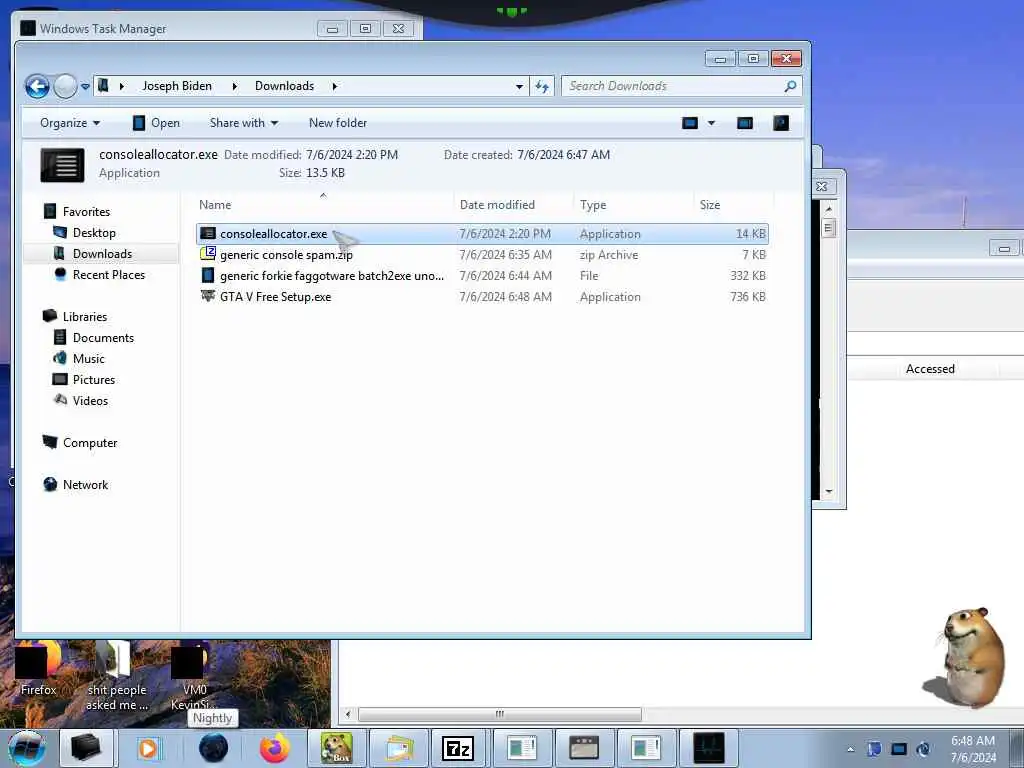This screenshot has width=1024, height=768.
Task: Open the Share with menu
Action: click(x=244, y=123)
